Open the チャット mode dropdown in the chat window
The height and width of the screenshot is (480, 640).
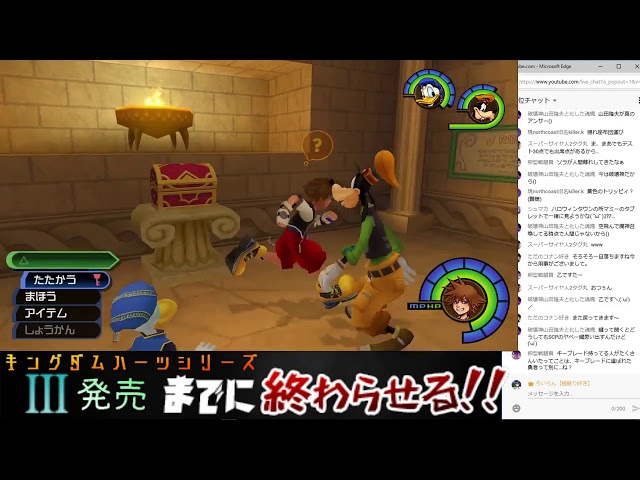tap(537, 100)
